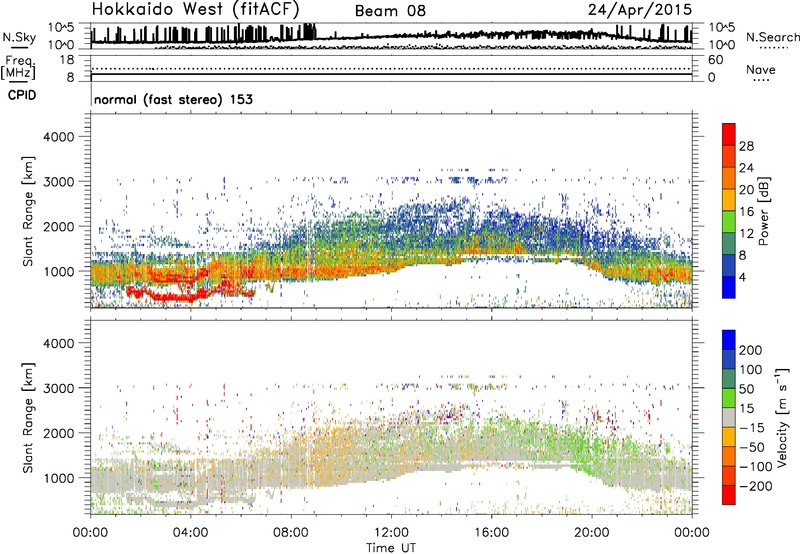
Task: Click the "-200" velocity colorbar value
Action: tap(755, 486)
